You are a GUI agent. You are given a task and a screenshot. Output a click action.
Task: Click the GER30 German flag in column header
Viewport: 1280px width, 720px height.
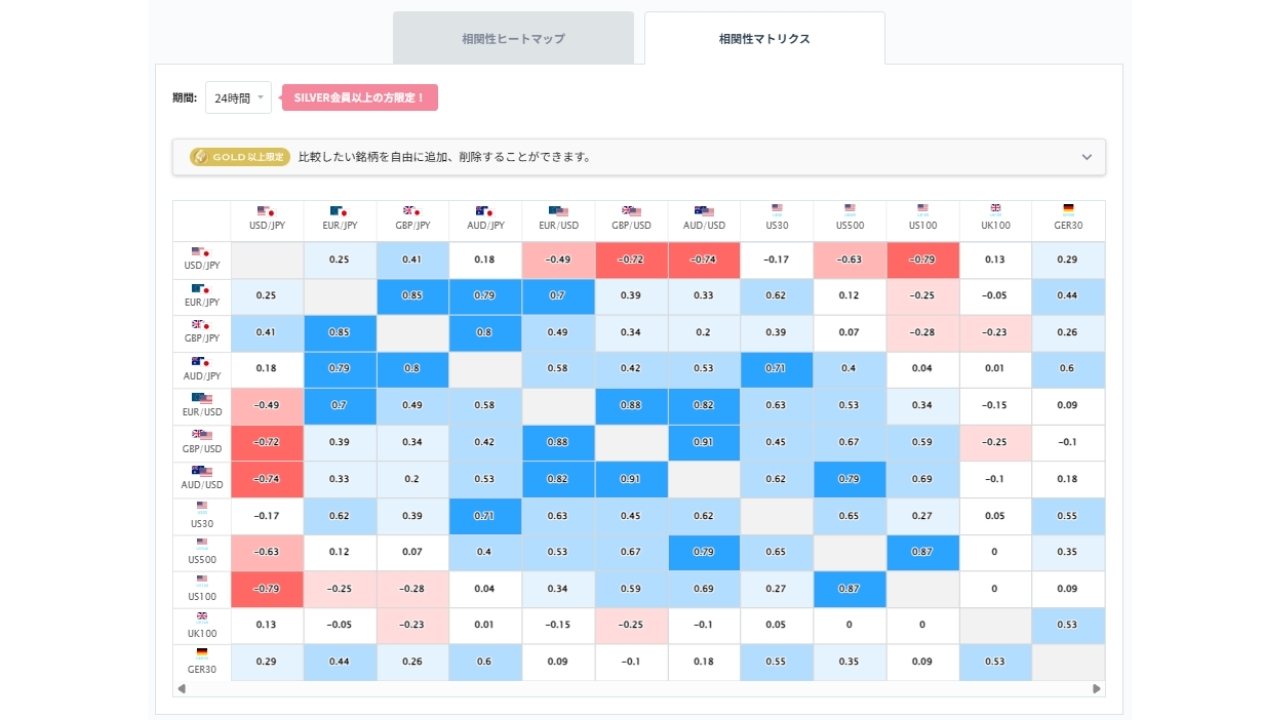[1068, 210]
